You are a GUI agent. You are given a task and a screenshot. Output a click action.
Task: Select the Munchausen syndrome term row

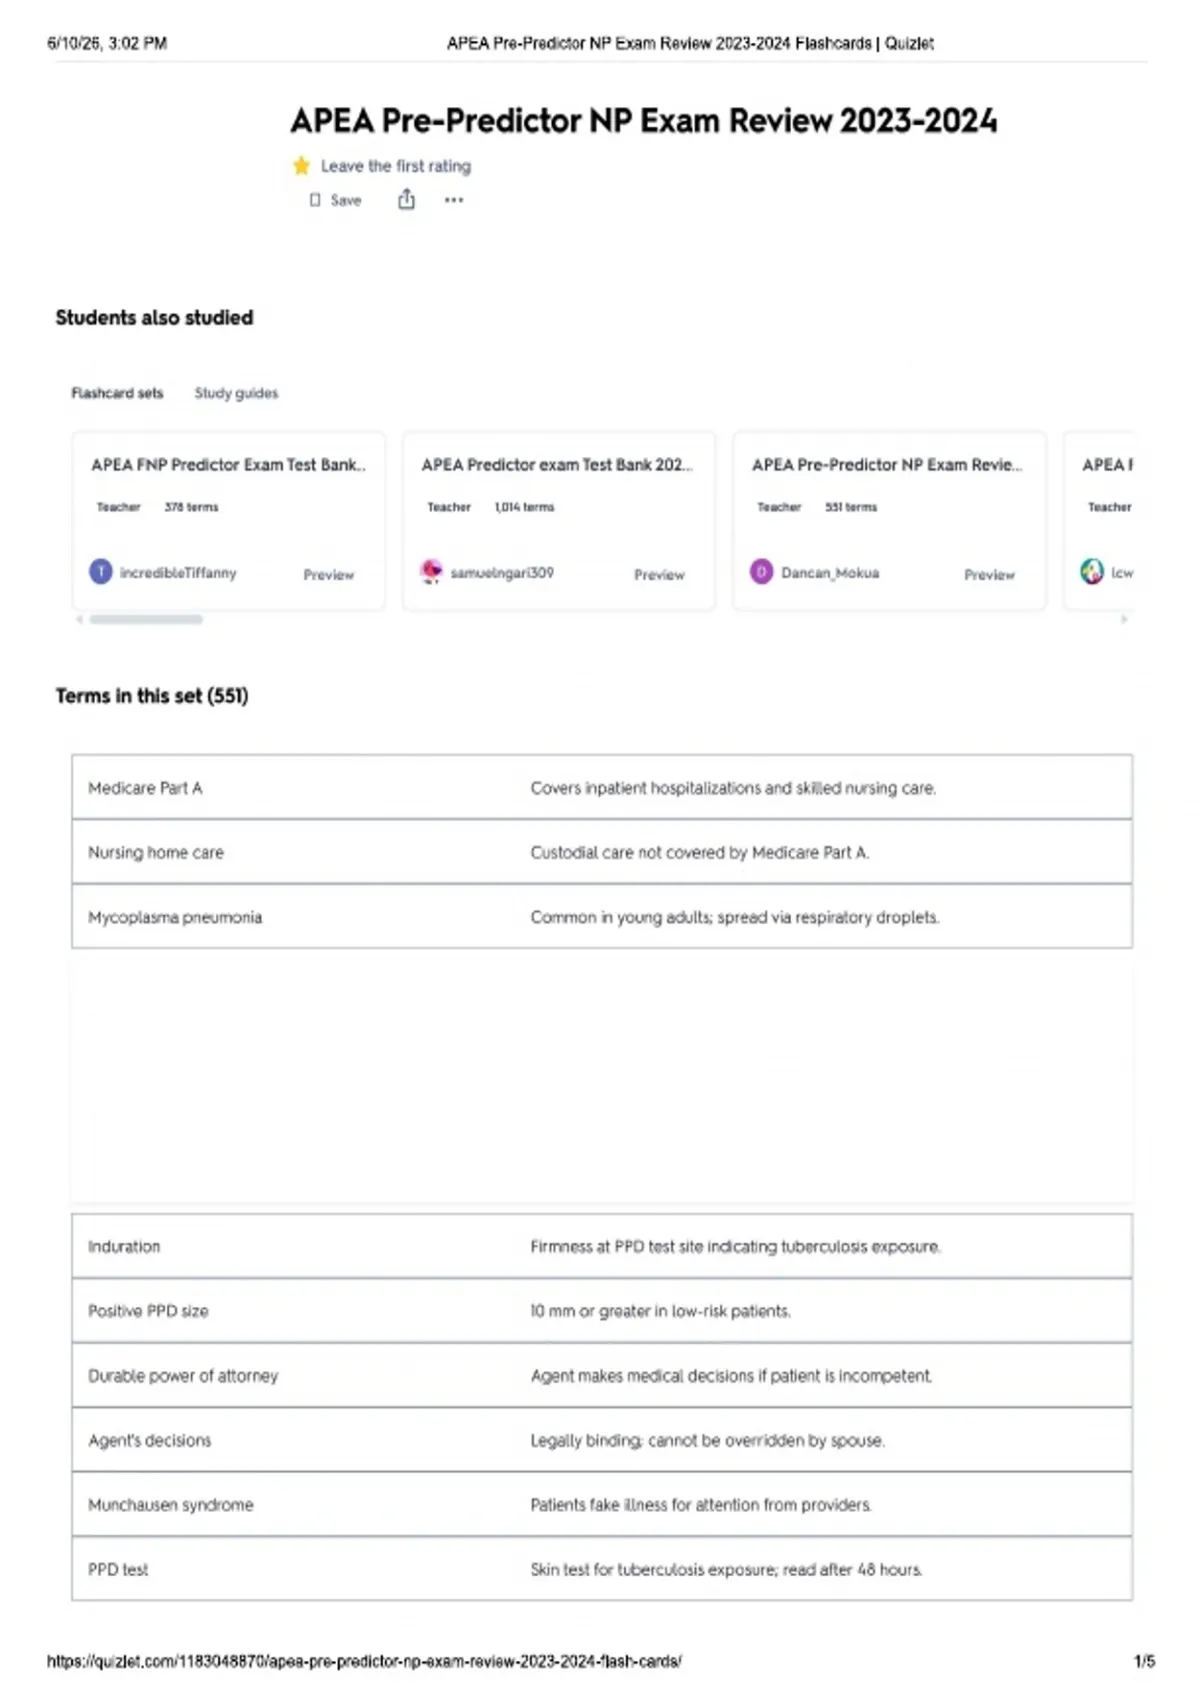coord(602,1505)
